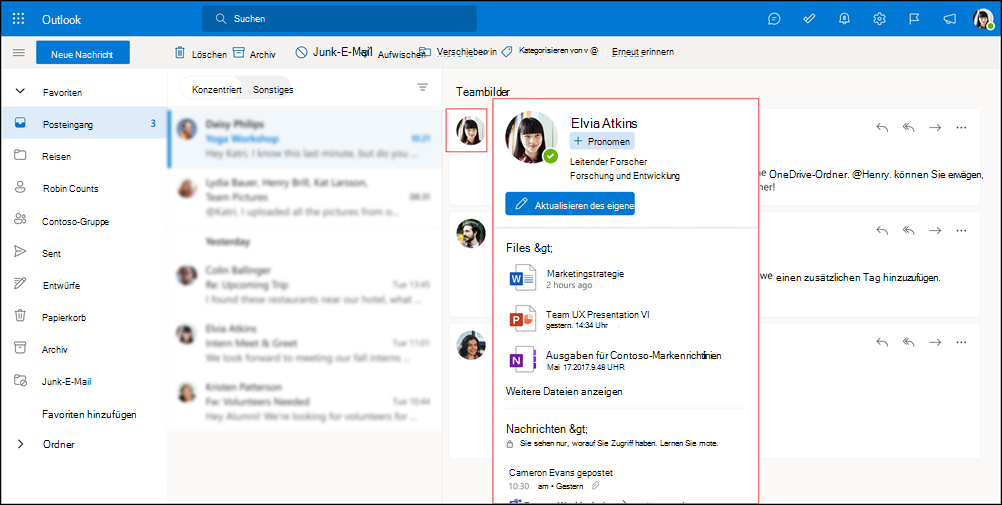Click Elvia Atkins small avatar in thread
This screenshot has height=505, width=1002.
tap(470, 130)
